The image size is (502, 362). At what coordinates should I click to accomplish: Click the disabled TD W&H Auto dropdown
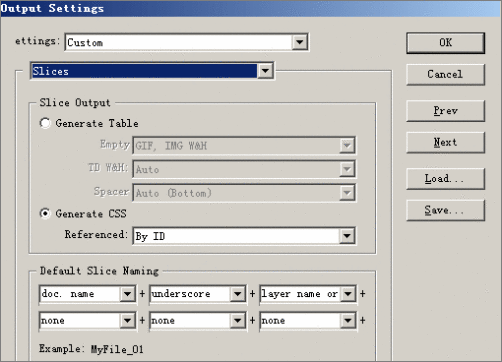point(244,169)
